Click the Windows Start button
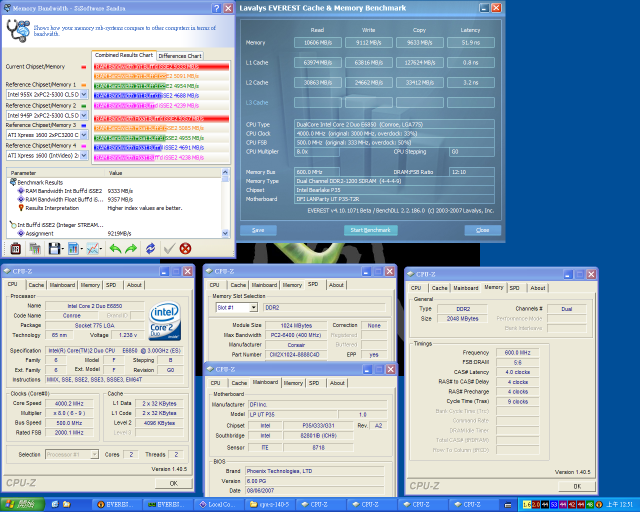Image resolution: width=640 pixels, height=512 pixels. 22,504
